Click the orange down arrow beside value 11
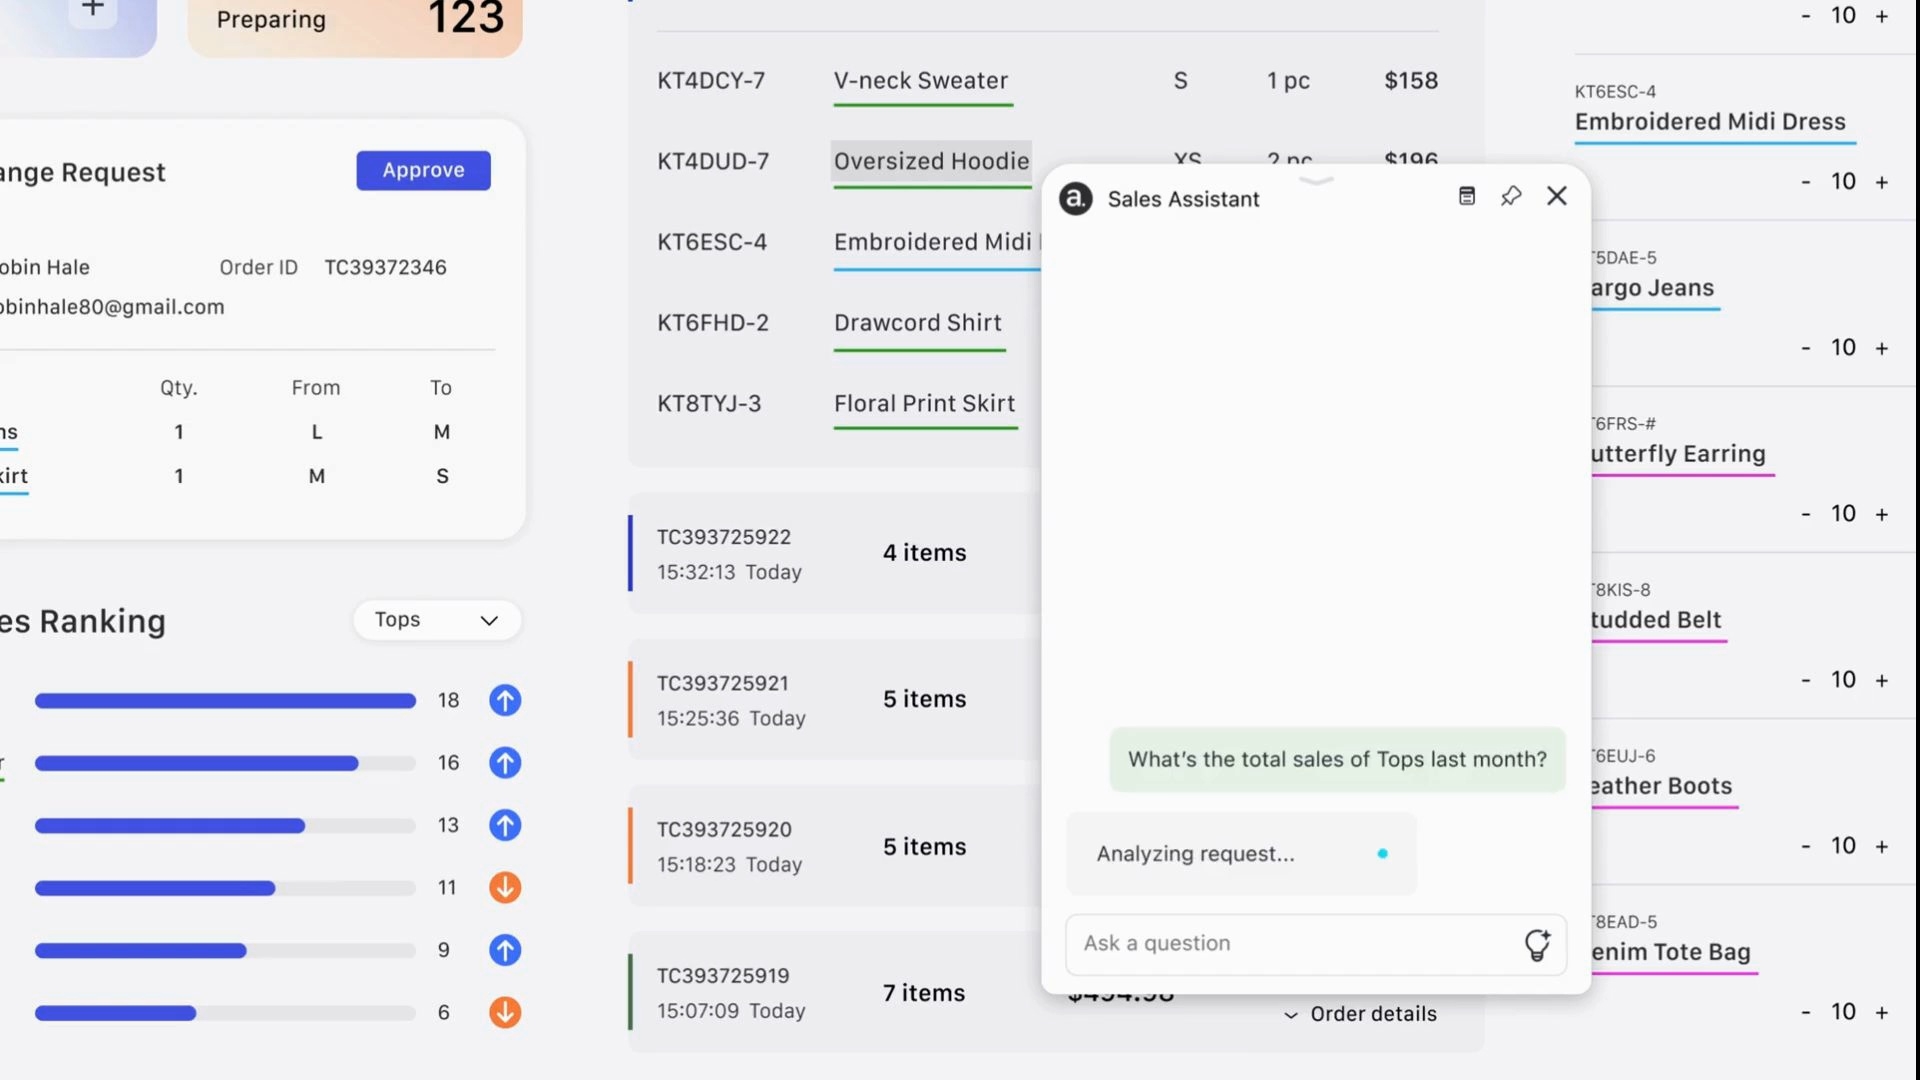This screenshot has width=1920, height=1080. [x=505, y=887]
